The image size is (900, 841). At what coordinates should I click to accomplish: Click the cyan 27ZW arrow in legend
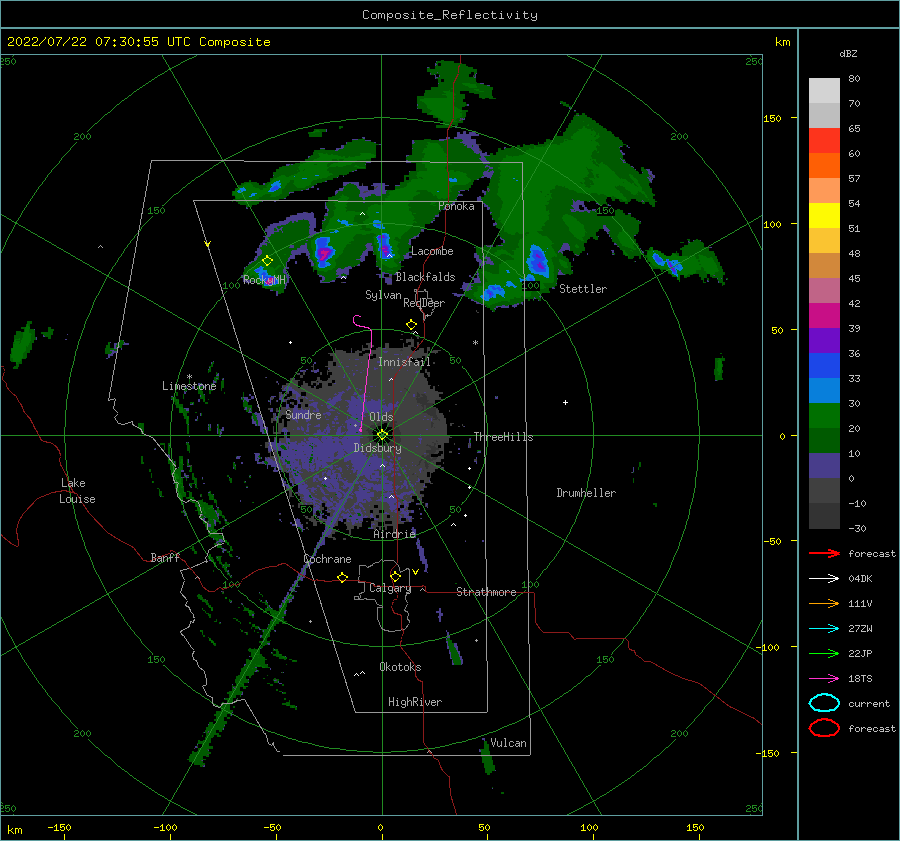(x=824, y=629)
